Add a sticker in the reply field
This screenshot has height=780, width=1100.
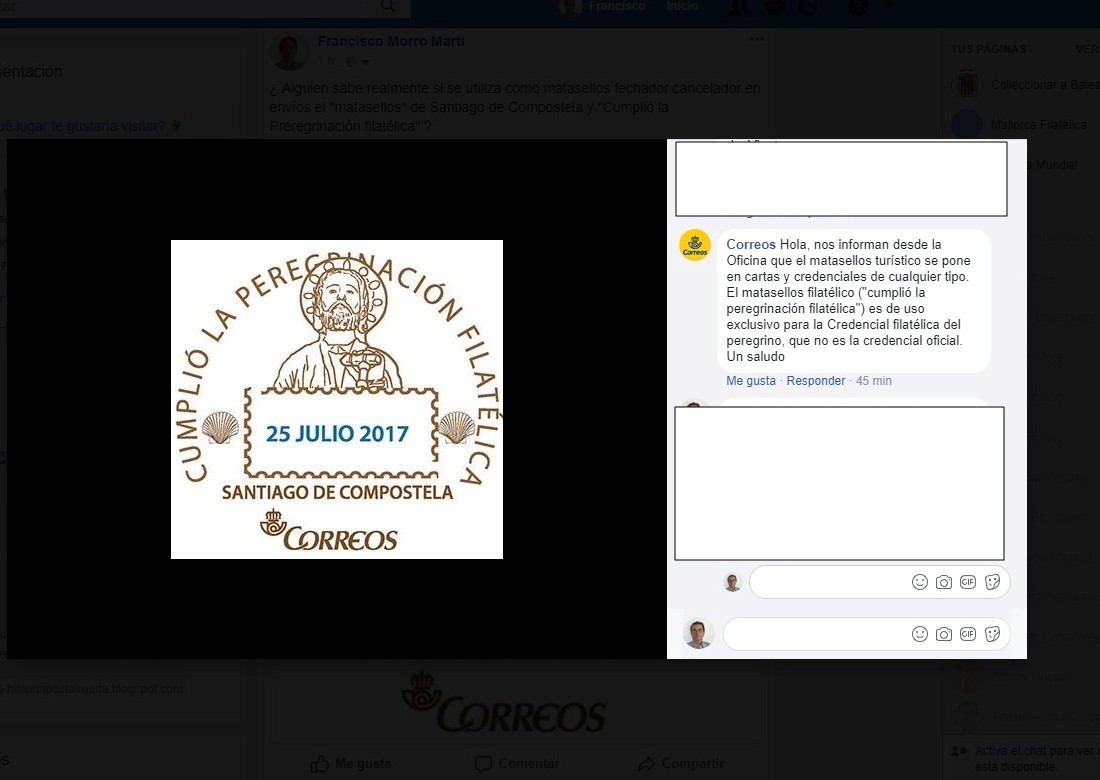pos(993,582)
